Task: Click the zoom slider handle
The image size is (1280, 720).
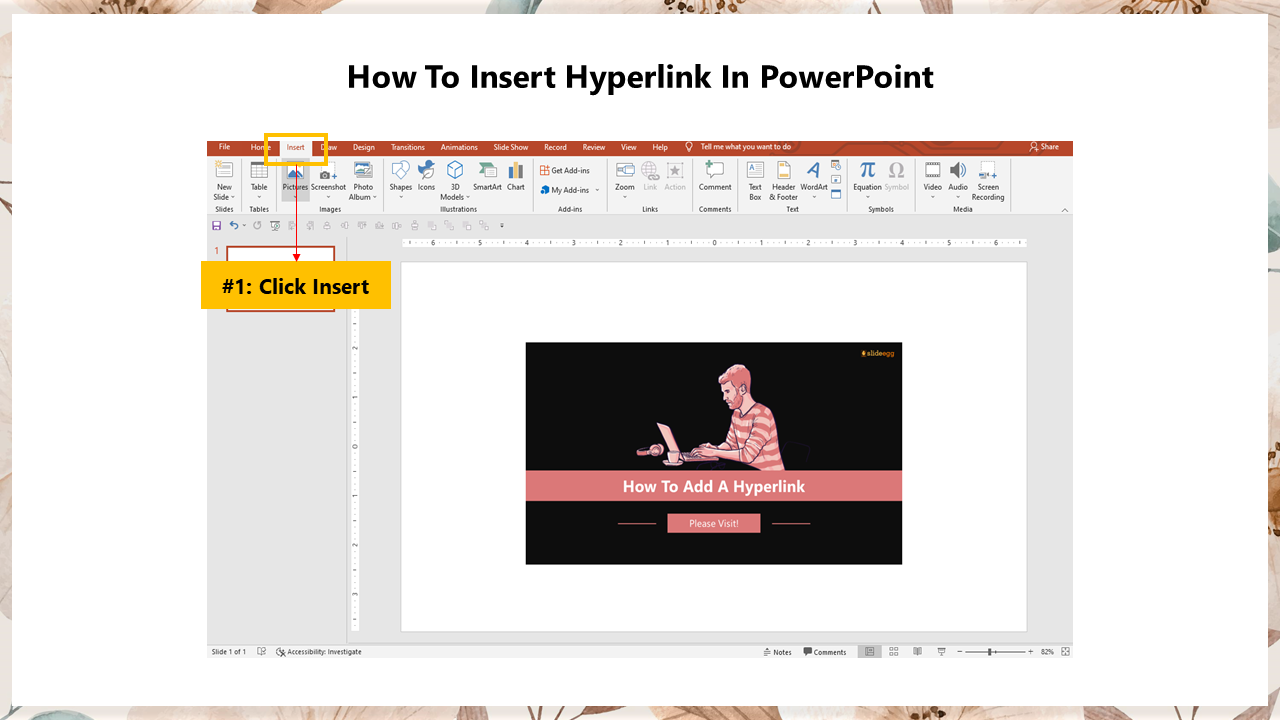Action: coord(991,652)
